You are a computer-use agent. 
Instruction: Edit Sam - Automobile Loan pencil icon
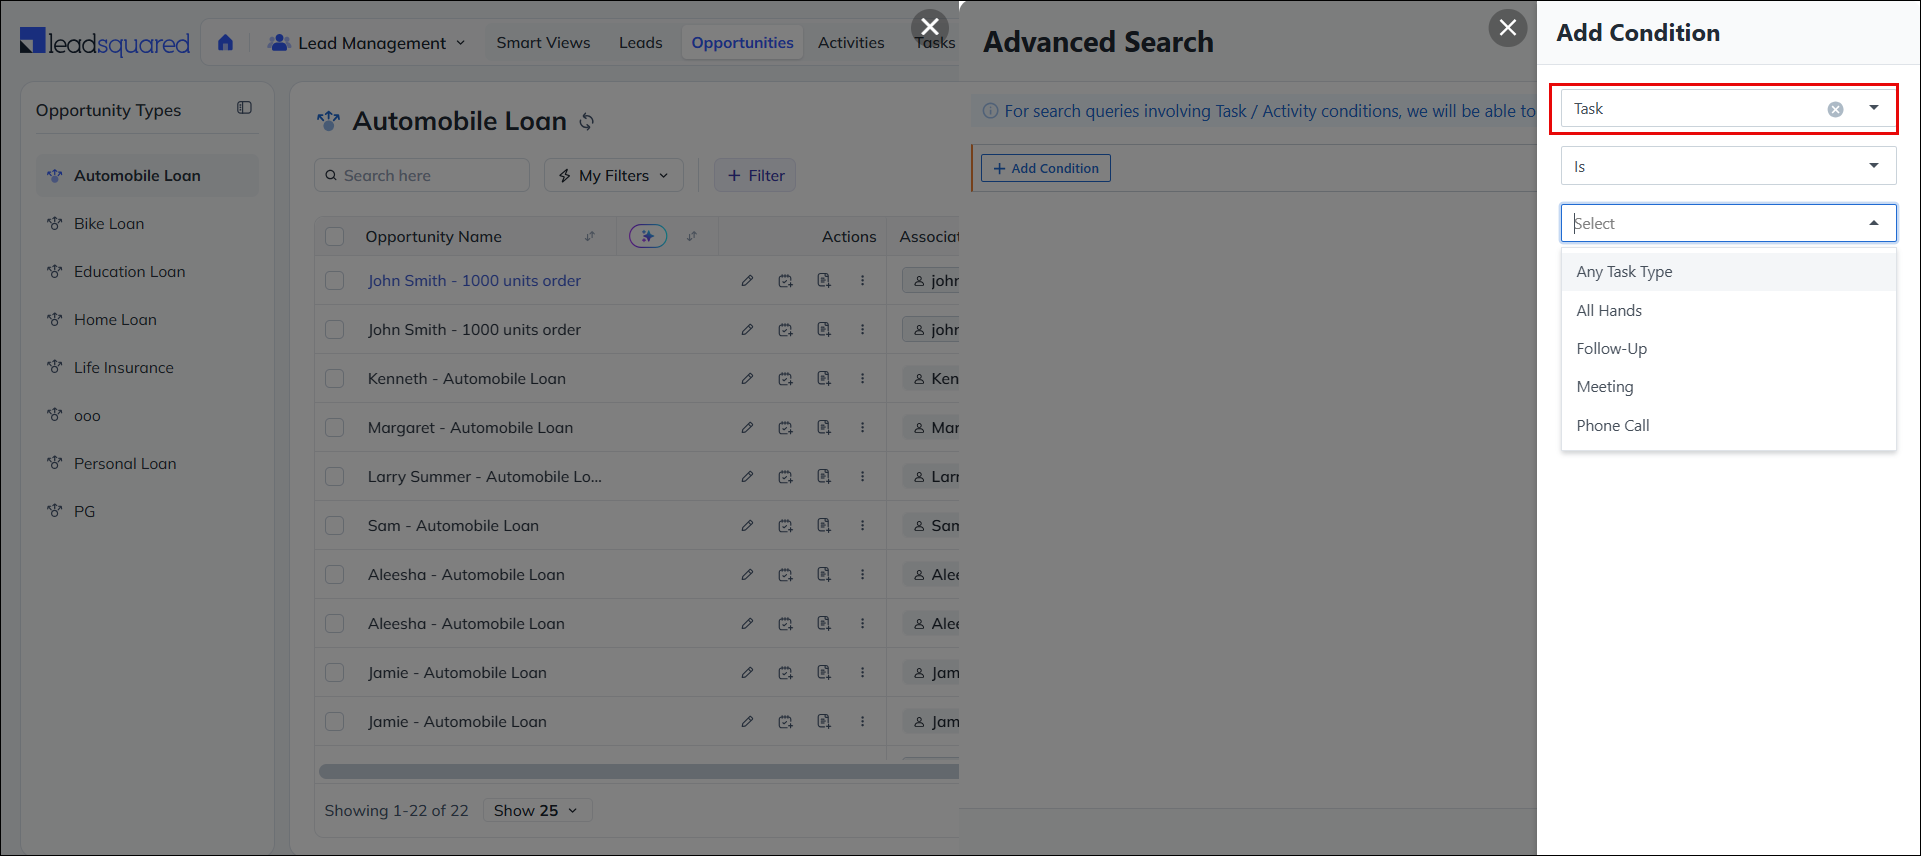(747, 526)
